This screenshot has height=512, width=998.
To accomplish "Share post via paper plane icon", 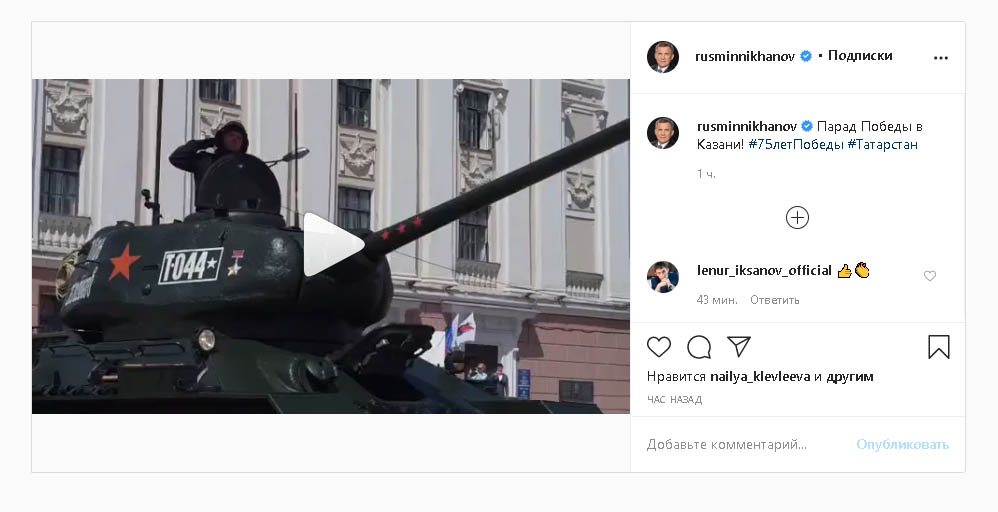I will (739, 346).
